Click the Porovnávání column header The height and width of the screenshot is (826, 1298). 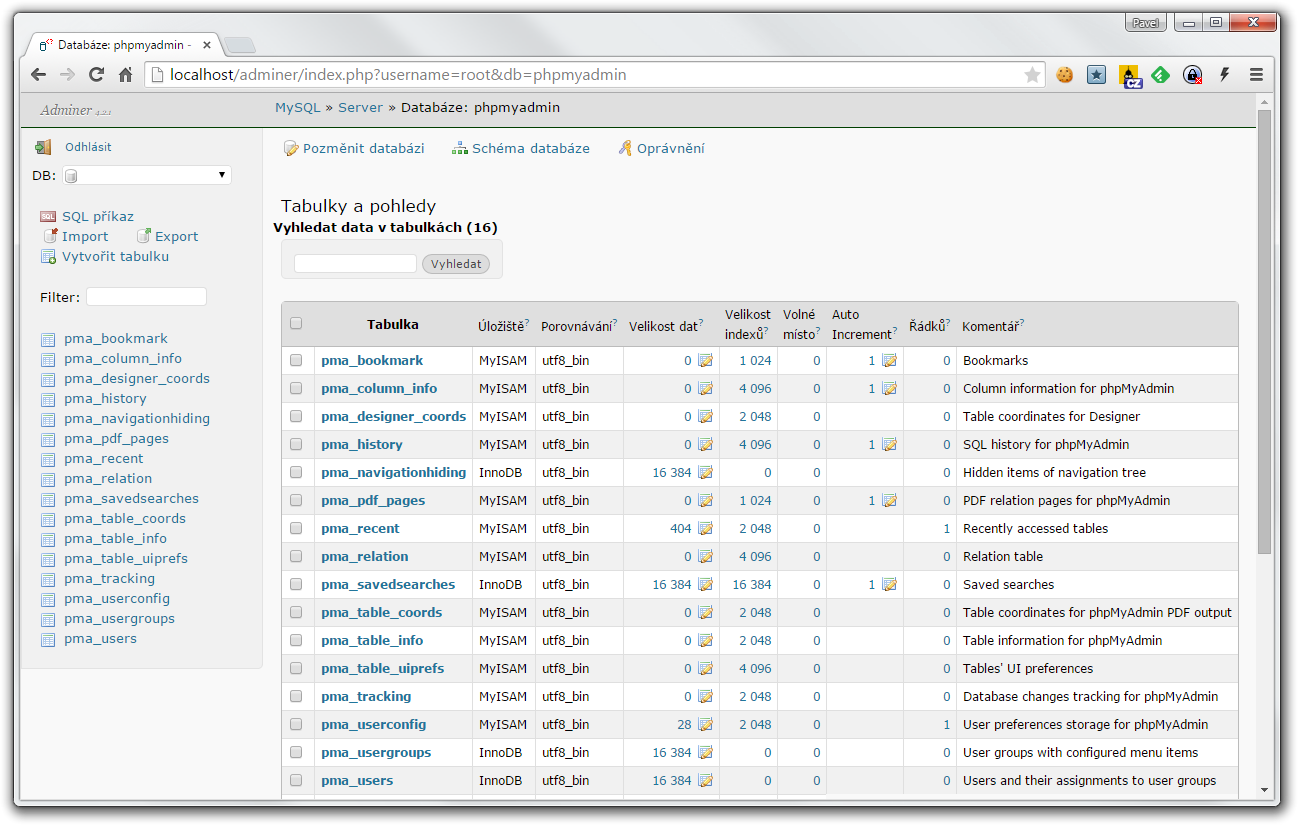coord(577,326)
